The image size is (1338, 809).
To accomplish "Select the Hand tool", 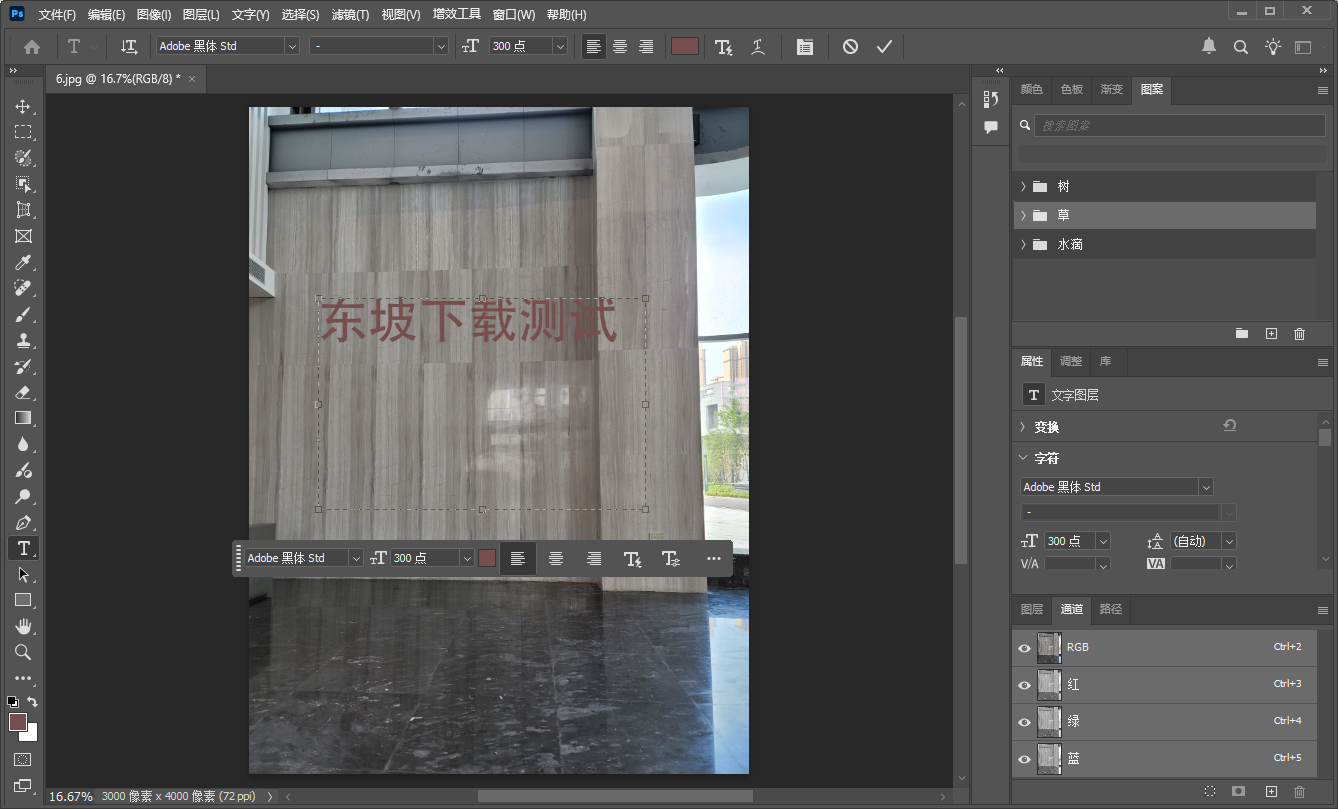I will (x=23, y=625).
